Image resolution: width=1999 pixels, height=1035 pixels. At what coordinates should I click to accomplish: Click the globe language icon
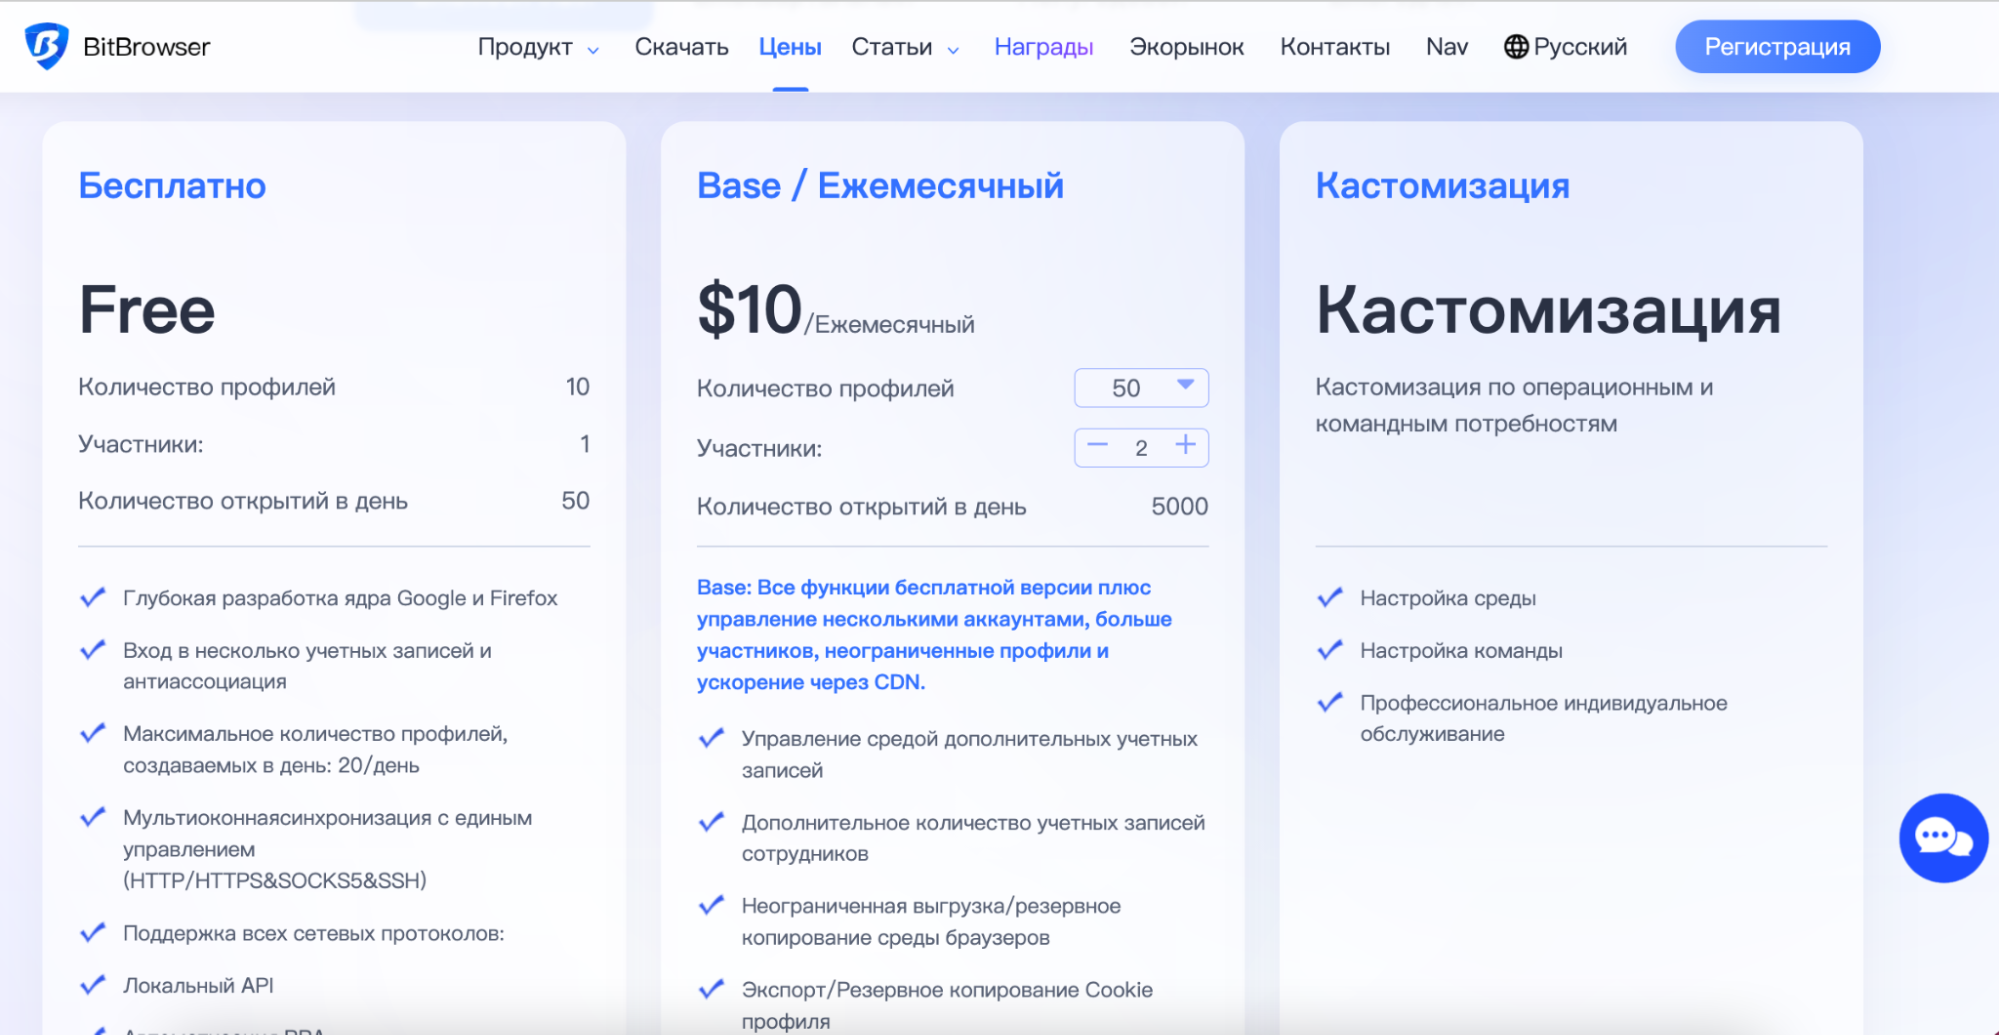pos(1516,47)
